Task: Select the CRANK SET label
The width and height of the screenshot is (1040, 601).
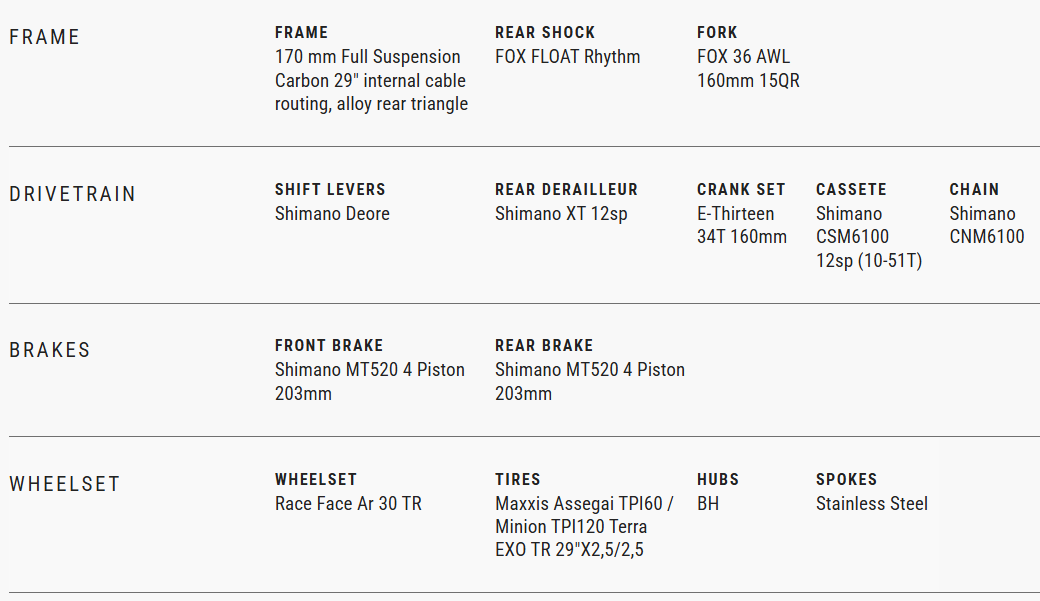Action: [741, 189]
